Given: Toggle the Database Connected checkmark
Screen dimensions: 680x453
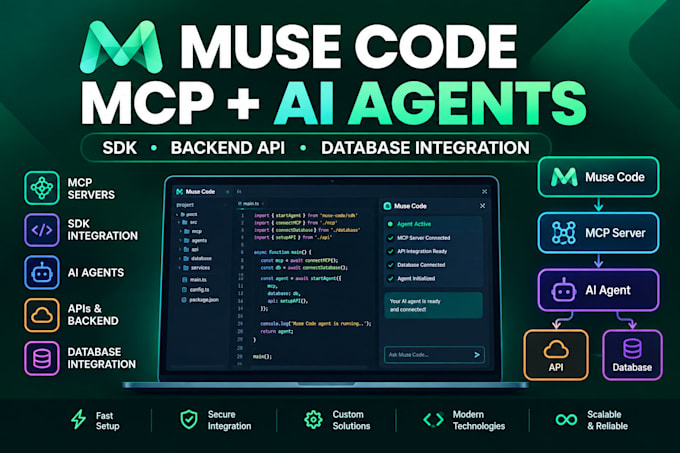Looking at the screenshot, I should click(x=390, y=265).
